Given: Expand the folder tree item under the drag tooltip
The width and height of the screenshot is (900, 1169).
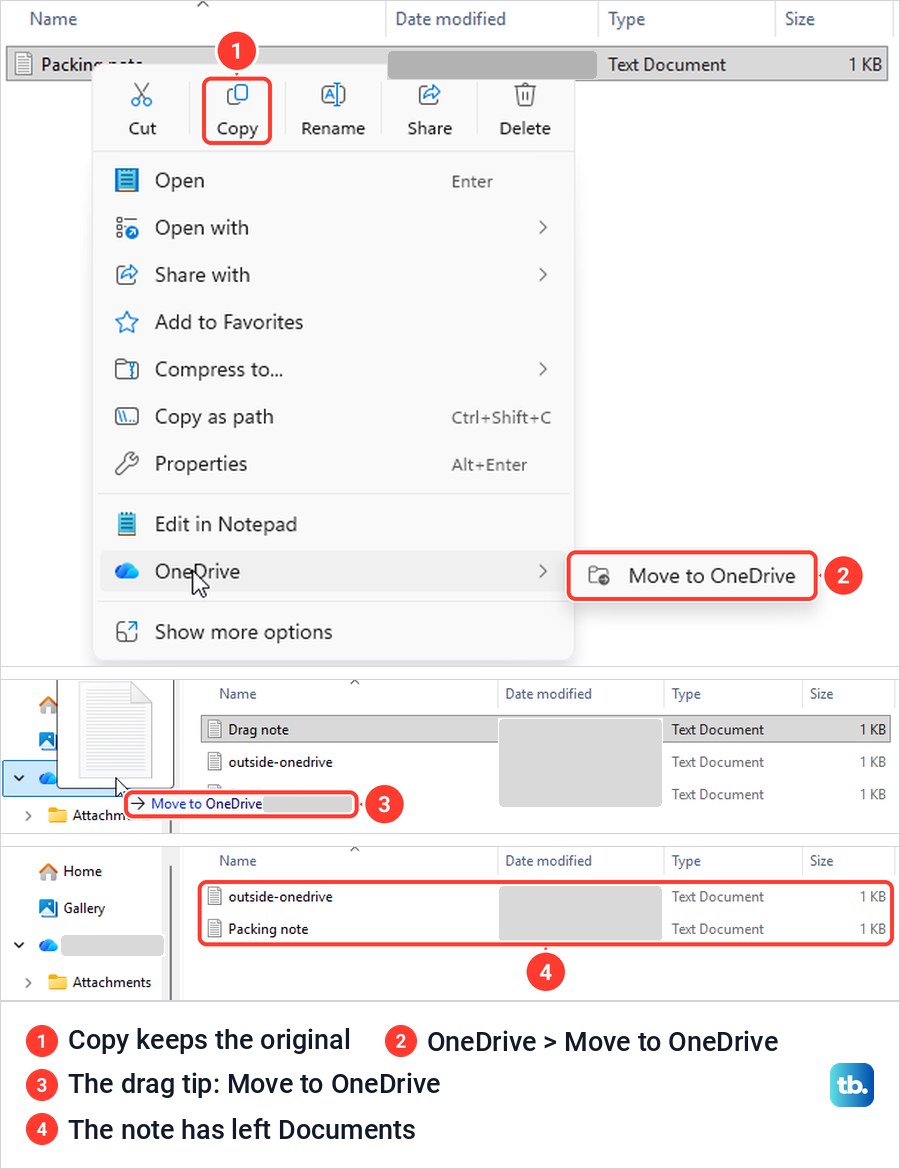Looking at the screenshot, I should (28, 816).
